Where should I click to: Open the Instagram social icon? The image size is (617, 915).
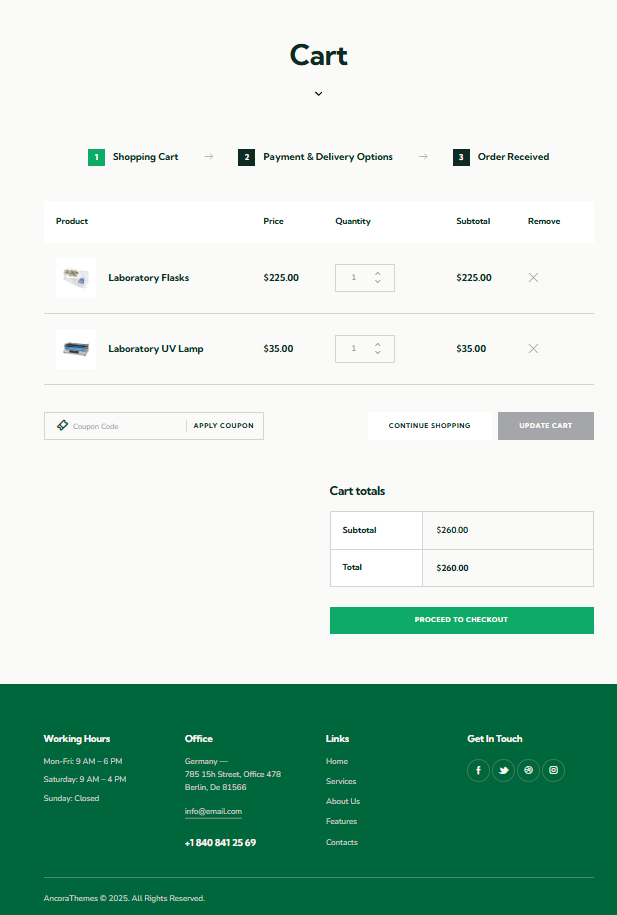tap(553, 770)
